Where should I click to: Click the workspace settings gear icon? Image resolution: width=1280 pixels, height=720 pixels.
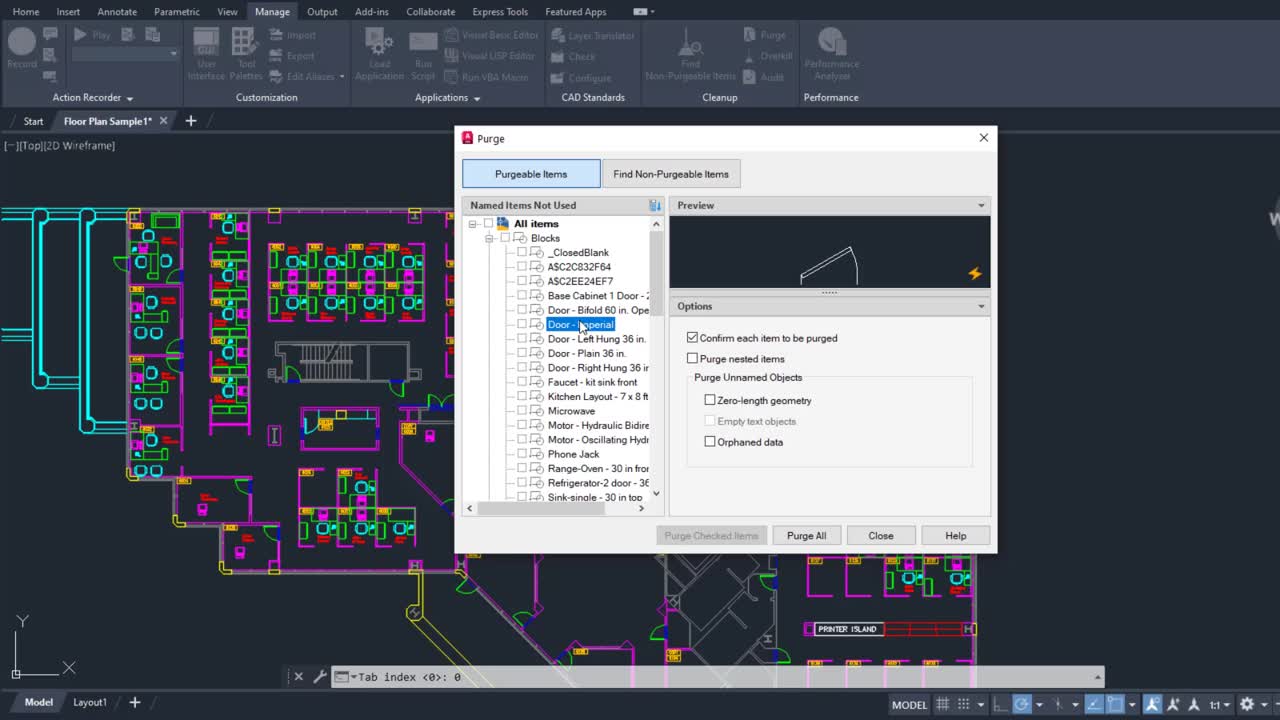pos(1246,704)
